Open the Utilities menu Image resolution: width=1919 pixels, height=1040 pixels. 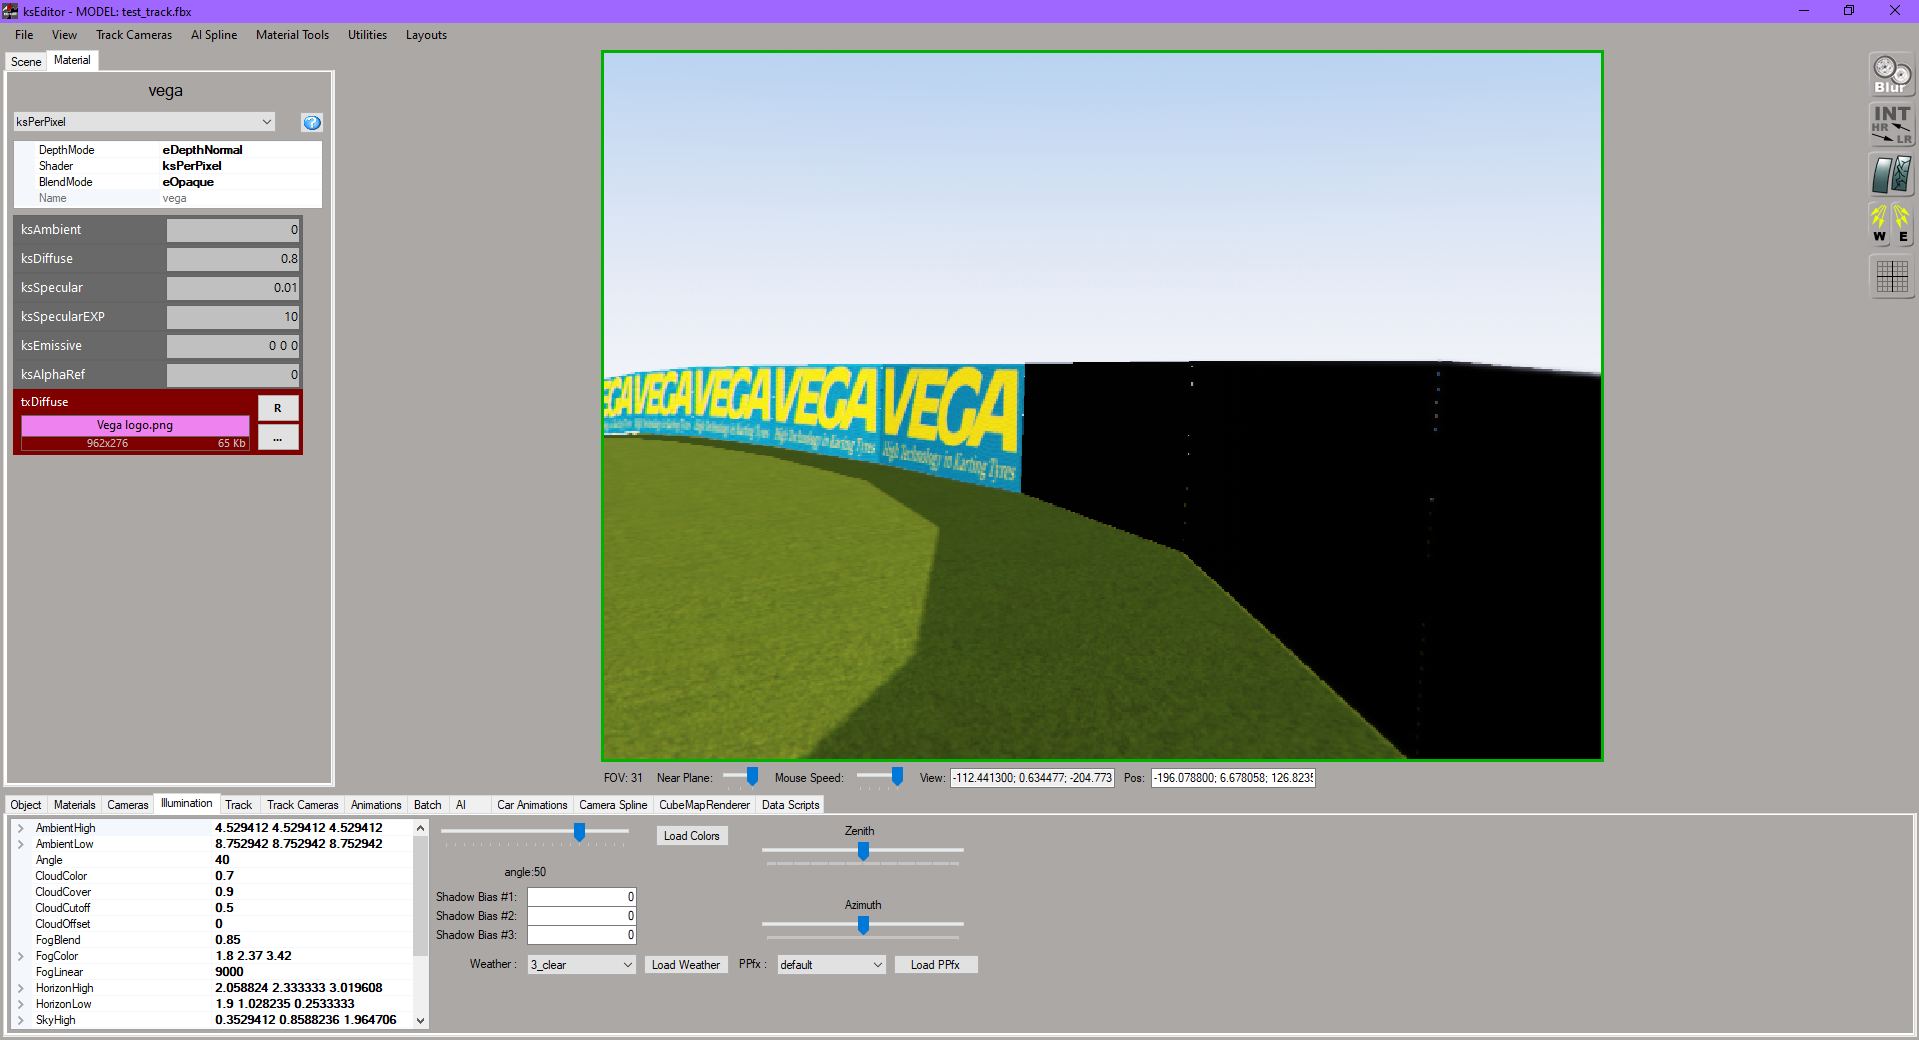pos(367,35)
